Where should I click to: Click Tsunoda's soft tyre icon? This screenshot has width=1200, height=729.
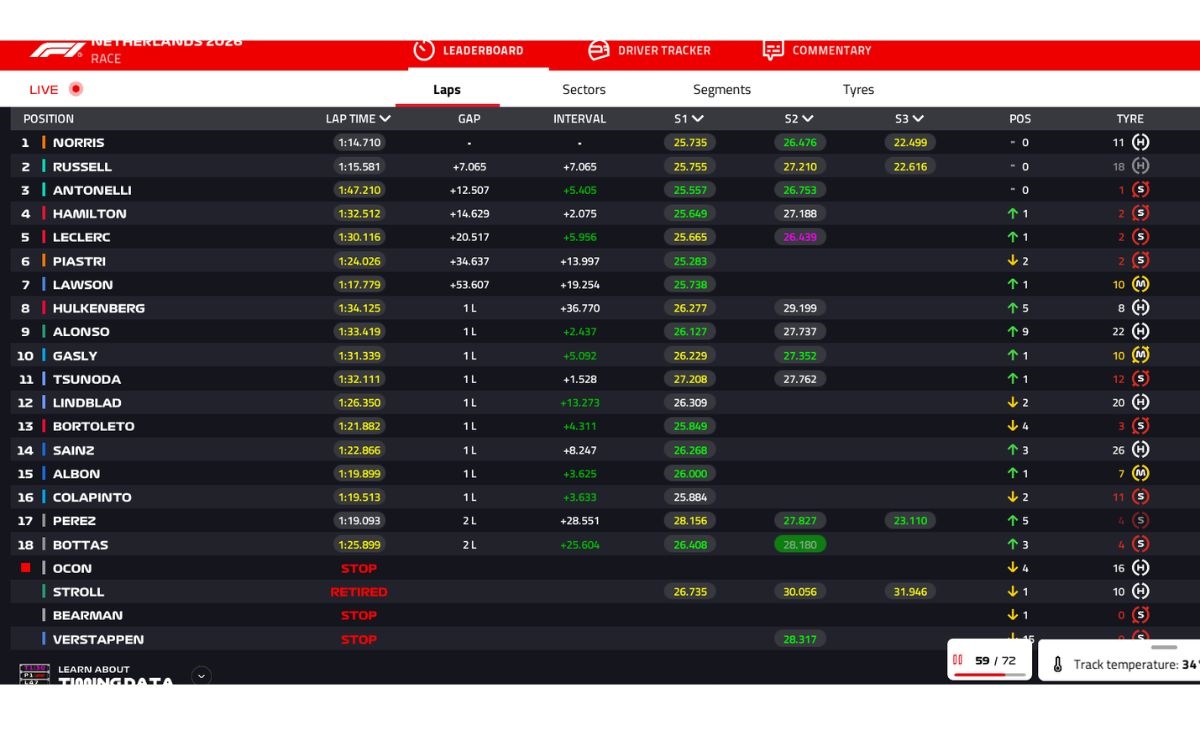pyautogui.click(x=1140, y=379)
